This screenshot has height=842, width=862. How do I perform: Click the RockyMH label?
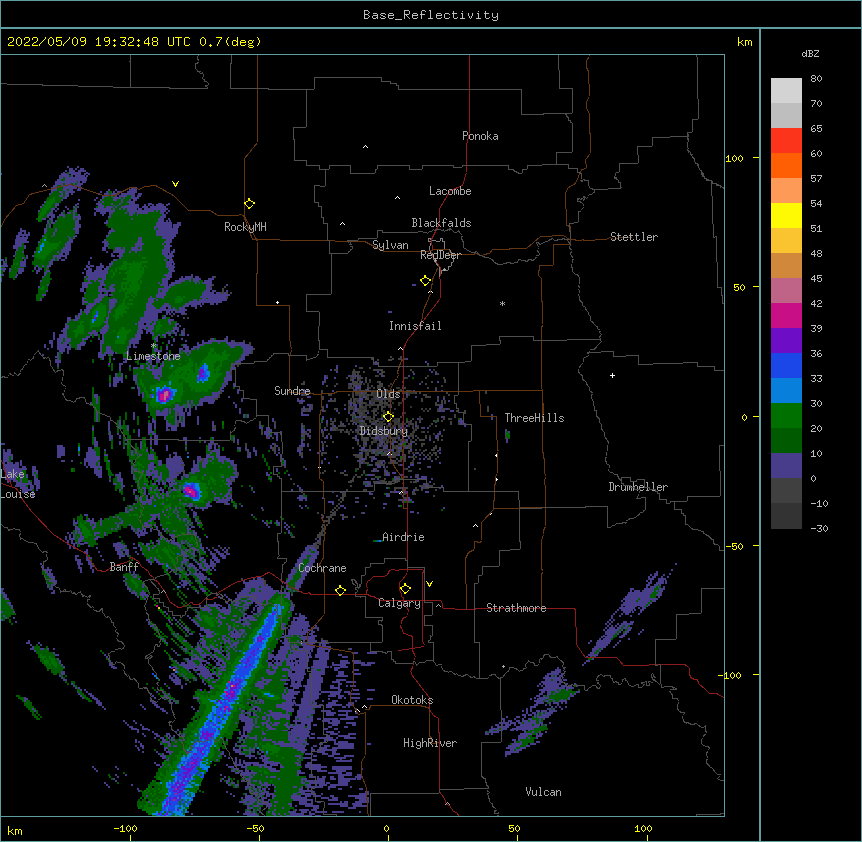click(x=245, y=227)
